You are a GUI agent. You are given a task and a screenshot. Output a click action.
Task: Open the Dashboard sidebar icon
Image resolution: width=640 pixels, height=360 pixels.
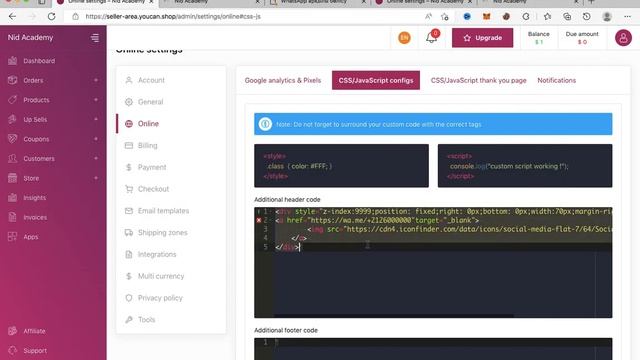pyautogui.click(x=13, y=61)
